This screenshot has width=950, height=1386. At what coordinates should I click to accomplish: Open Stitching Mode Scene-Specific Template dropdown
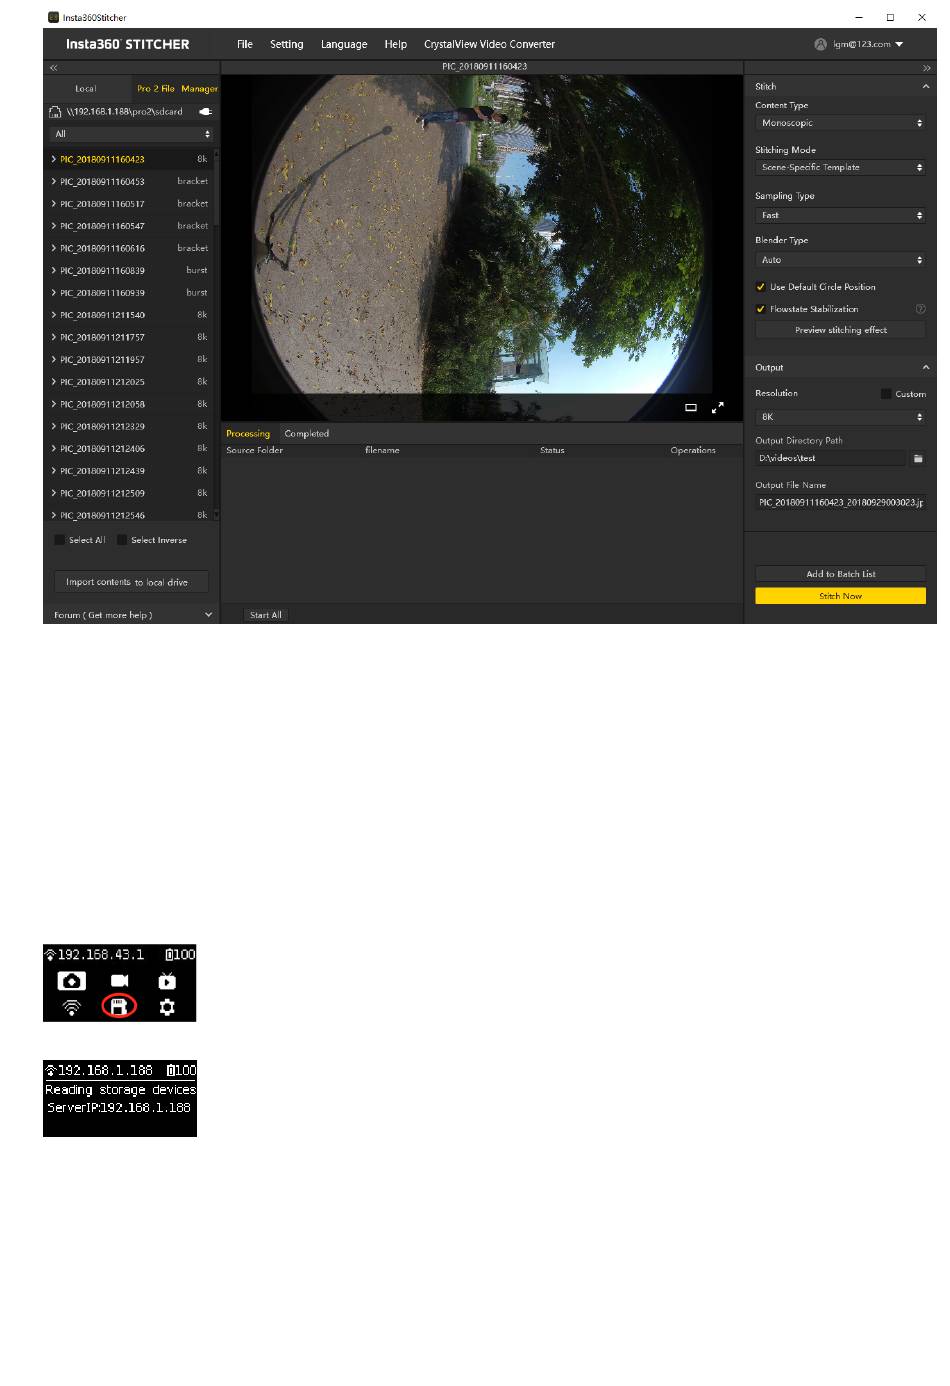(841, 167)
